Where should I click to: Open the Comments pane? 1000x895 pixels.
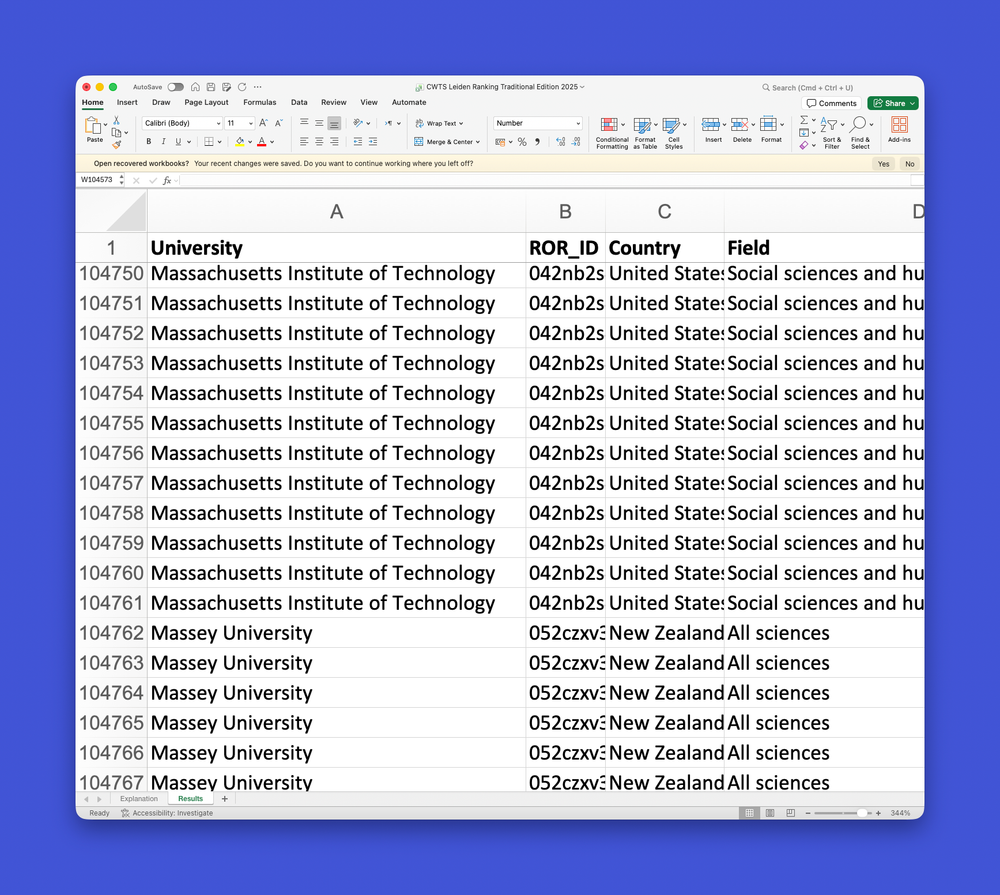tap(831, 103)
